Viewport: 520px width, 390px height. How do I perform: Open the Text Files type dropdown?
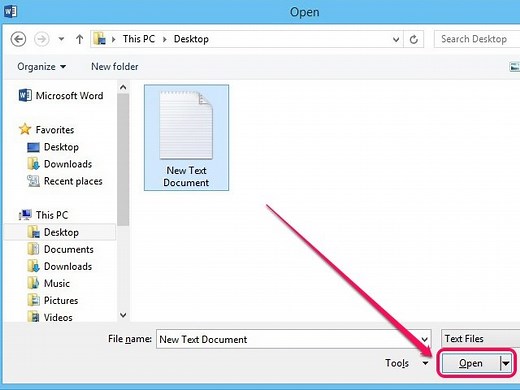pos(480,339)
